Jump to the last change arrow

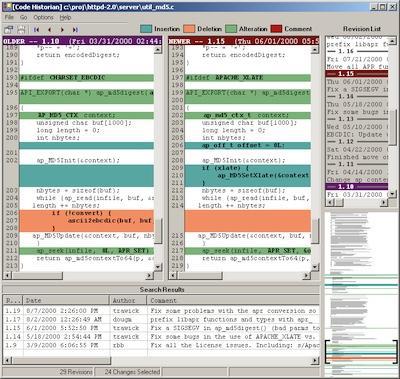click(75, 30)
